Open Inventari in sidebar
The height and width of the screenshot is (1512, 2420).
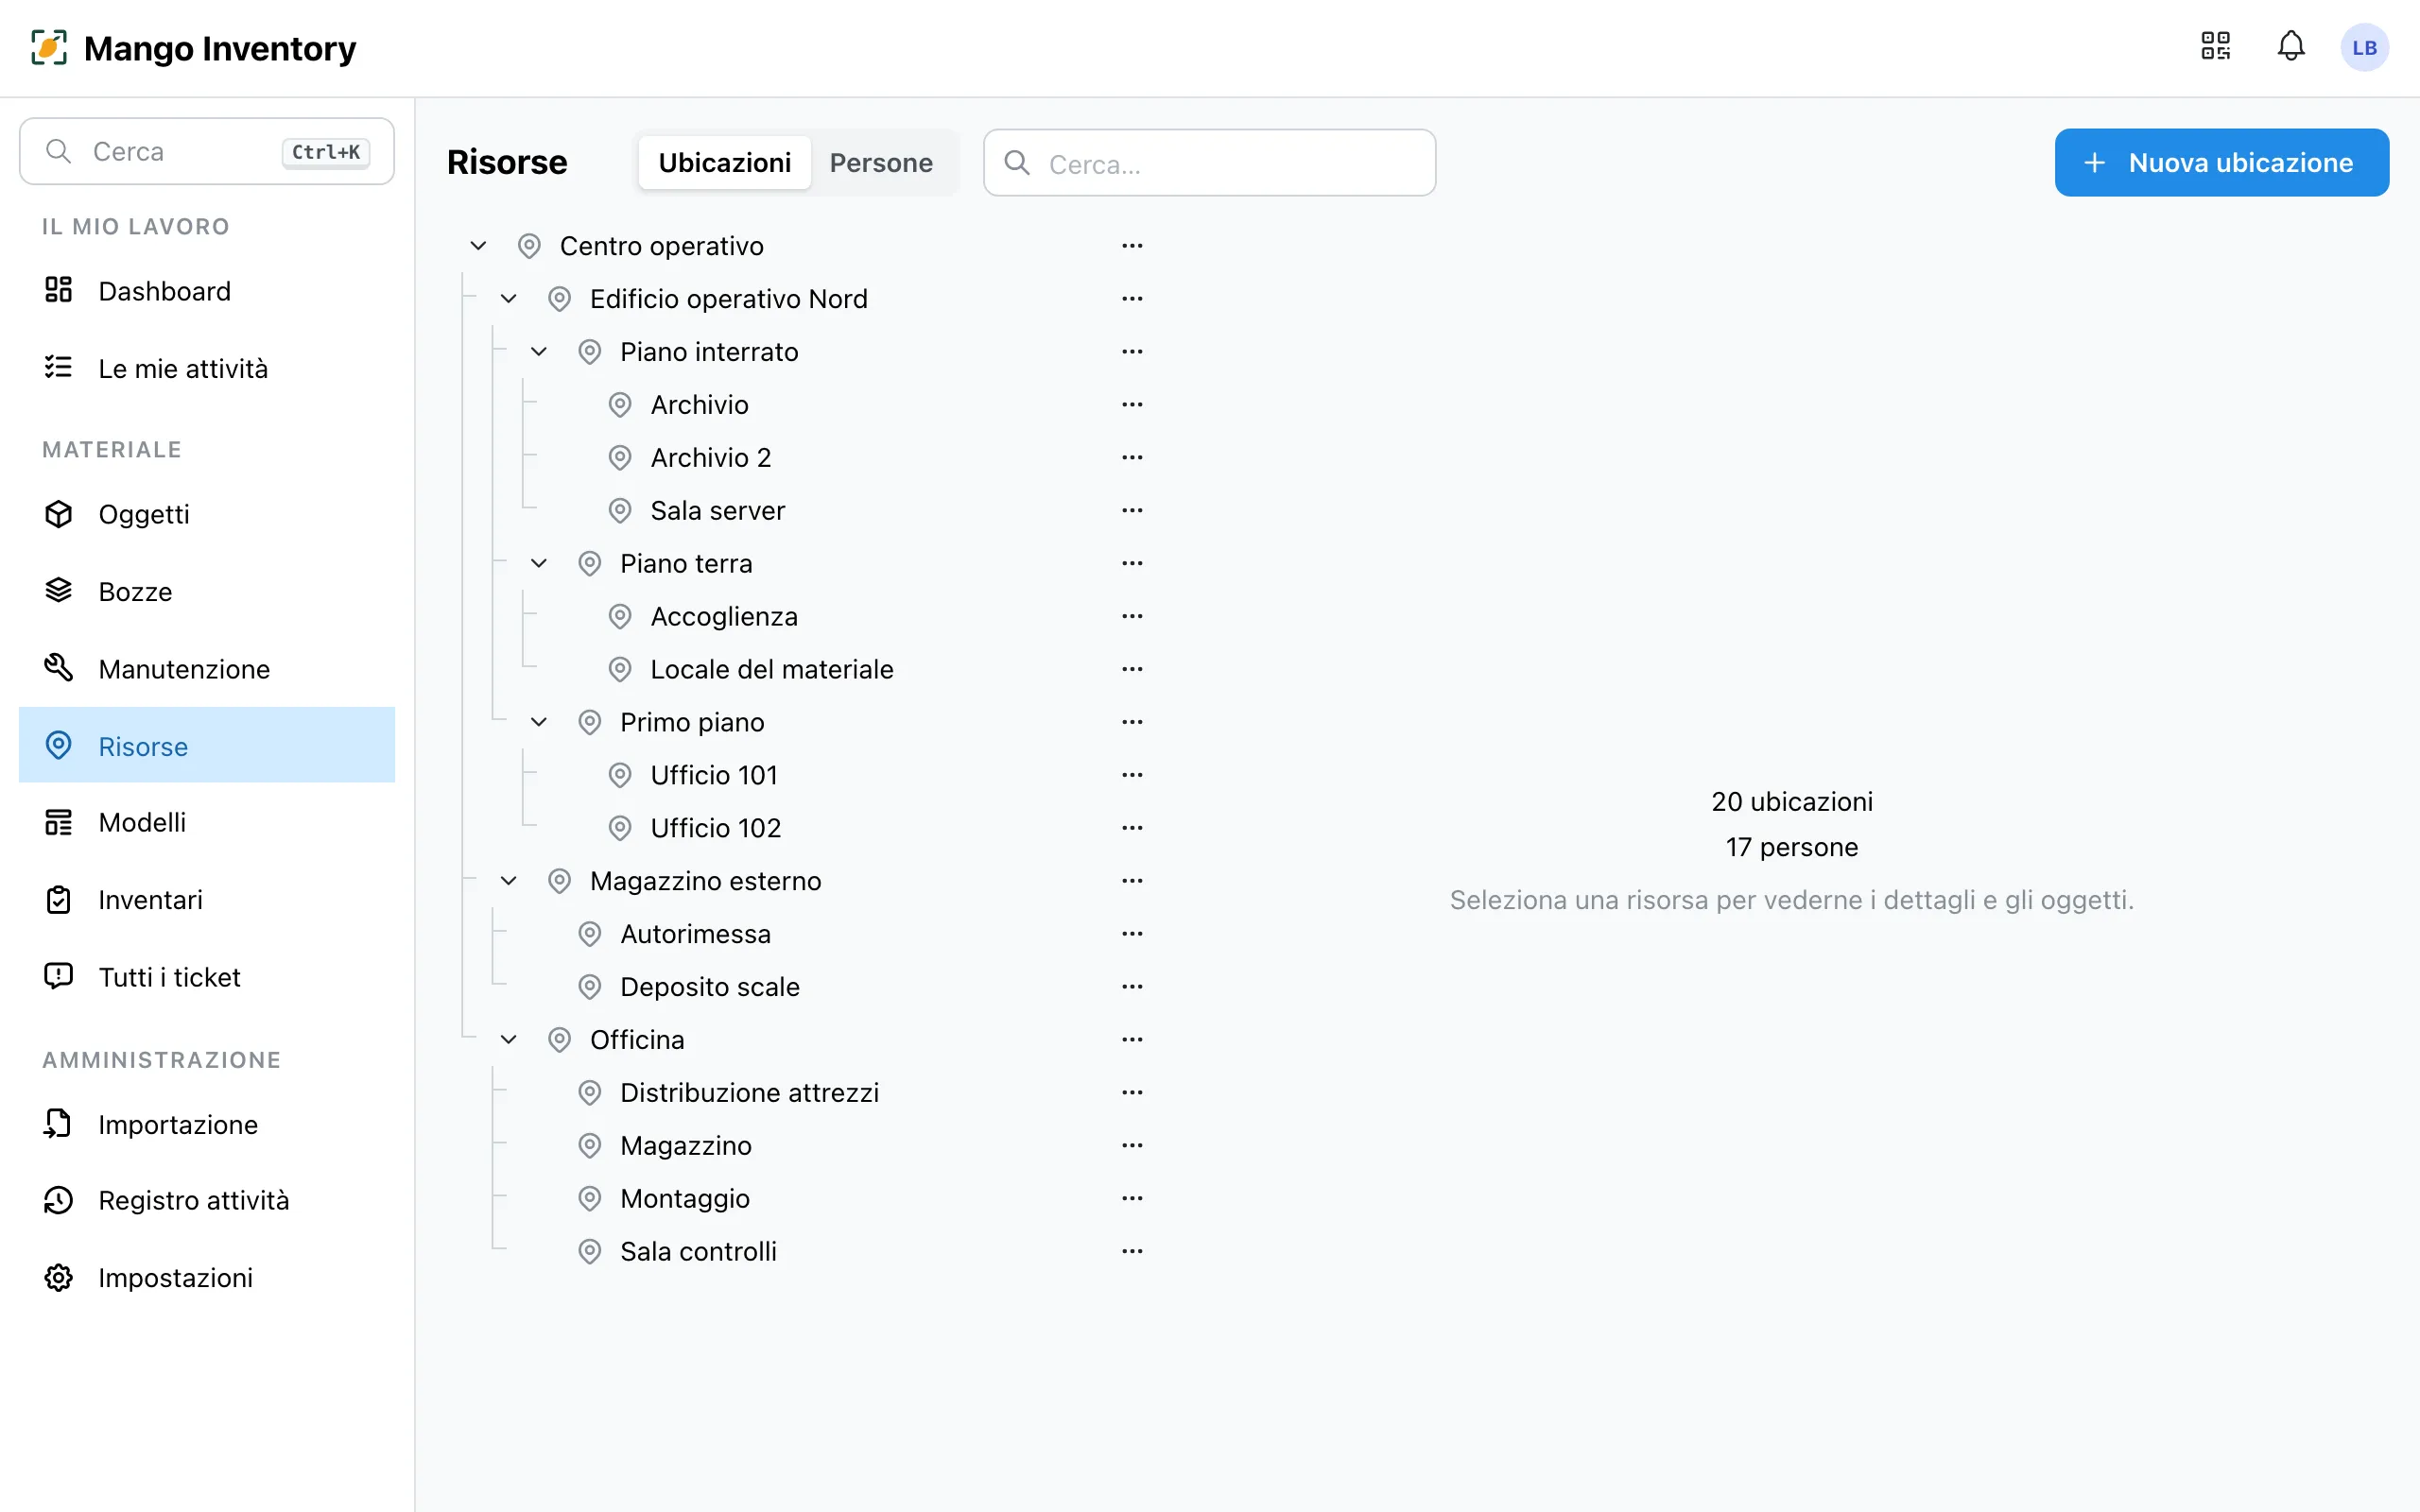[207, 900]
